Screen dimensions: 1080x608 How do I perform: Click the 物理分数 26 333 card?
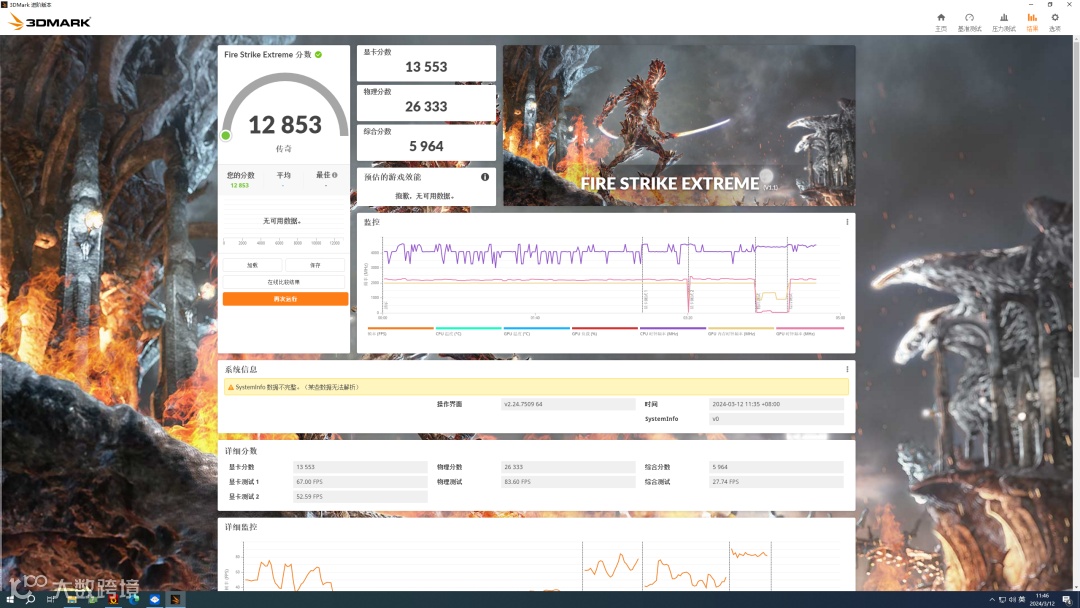coord(426,103)
